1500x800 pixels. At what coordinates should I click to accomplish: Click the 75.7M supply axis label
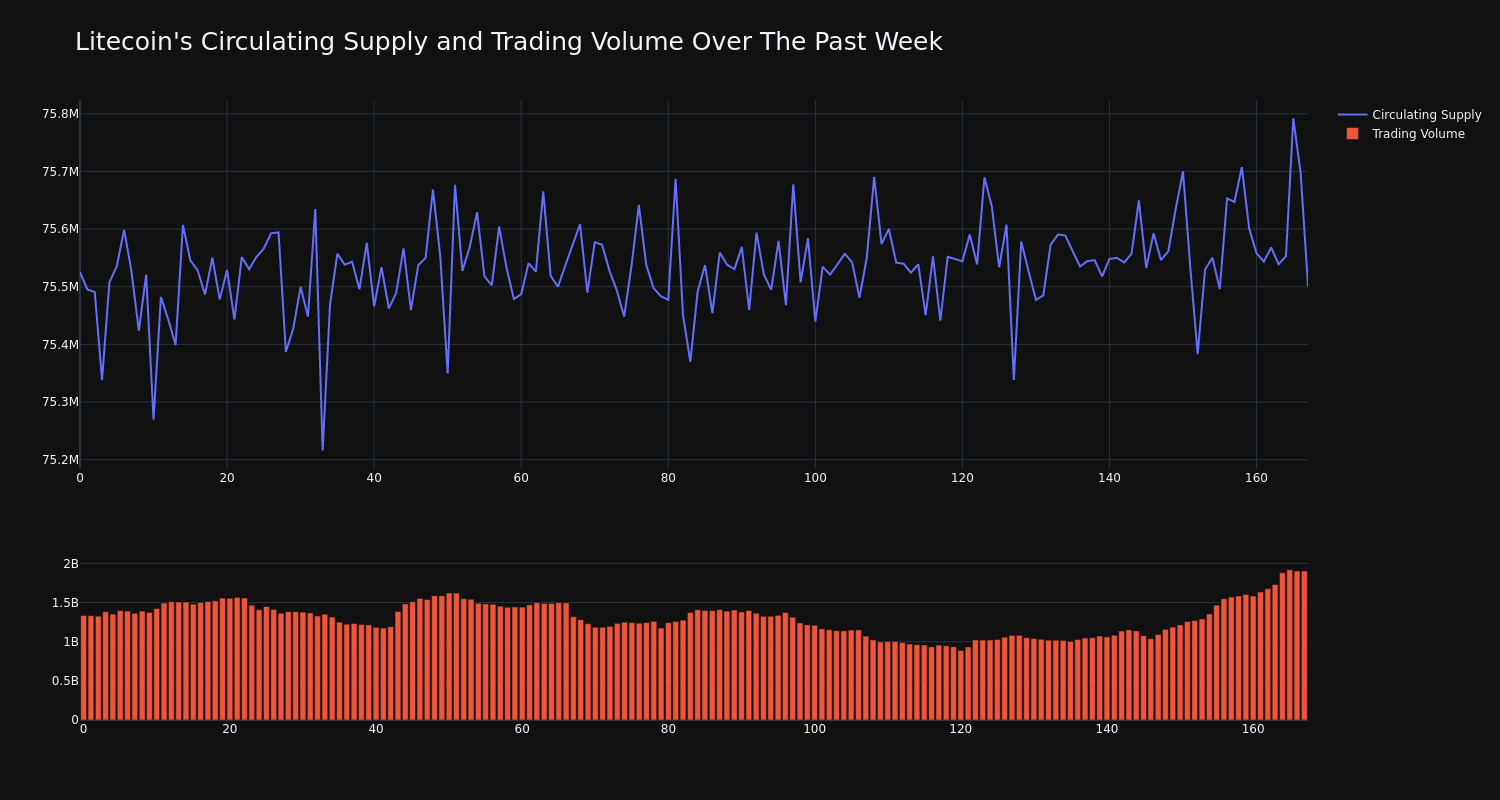click(x=60, y=172)
